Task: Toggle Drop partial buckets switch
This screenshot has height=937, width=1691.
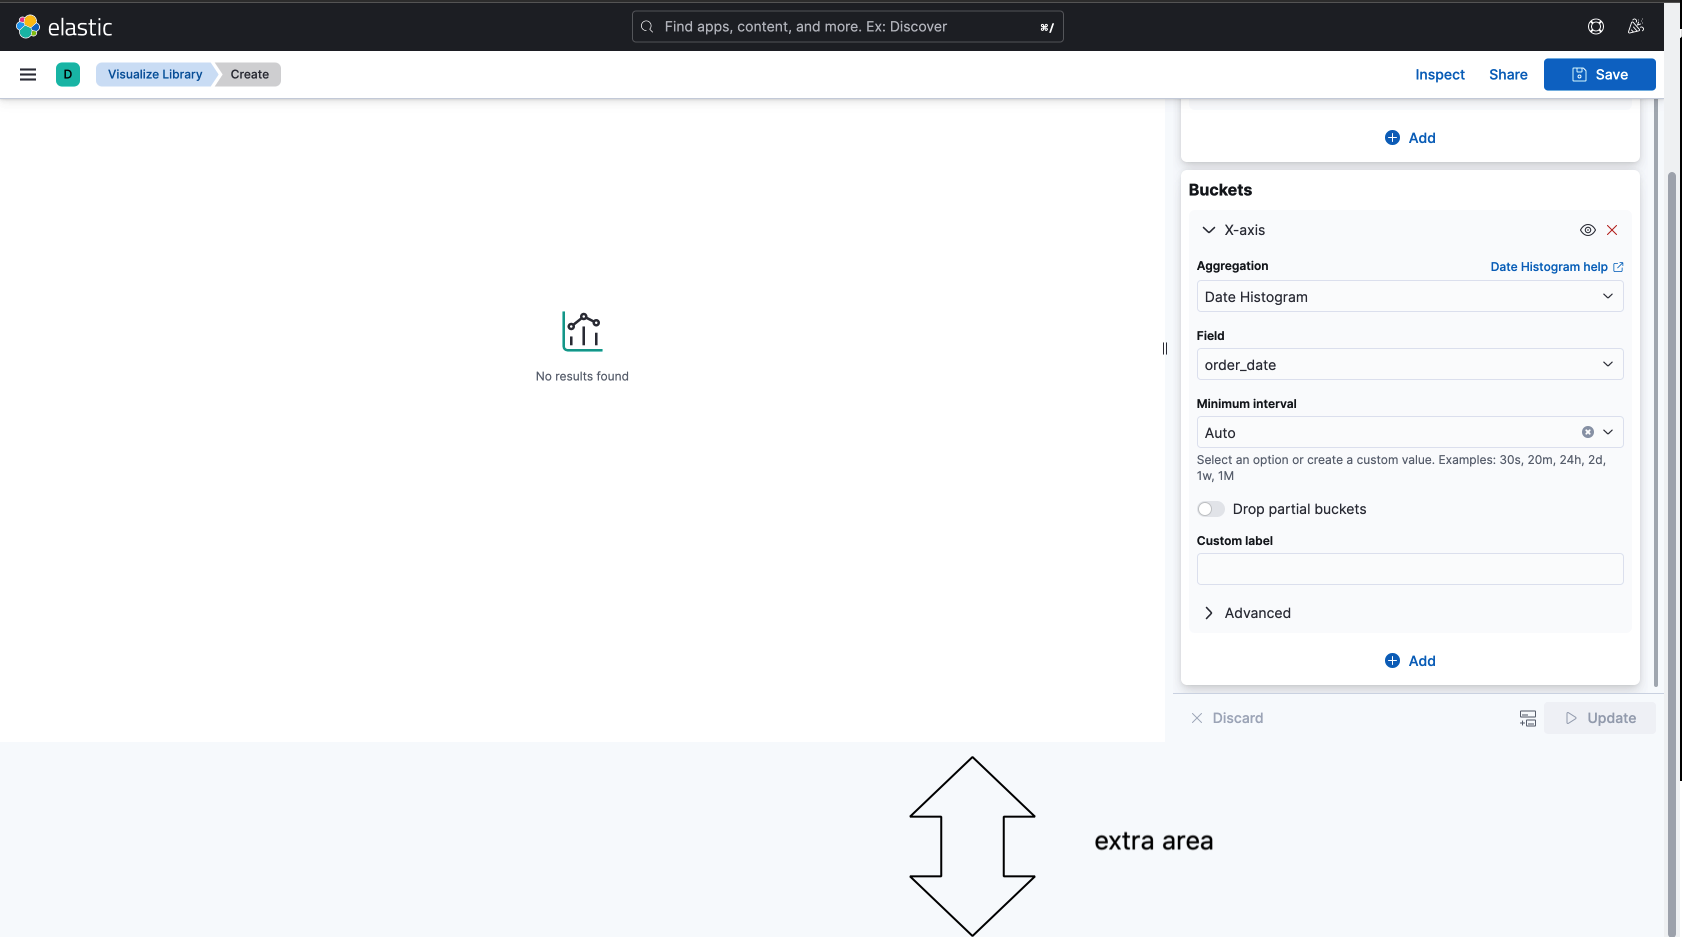Action: click(1211, 509)
